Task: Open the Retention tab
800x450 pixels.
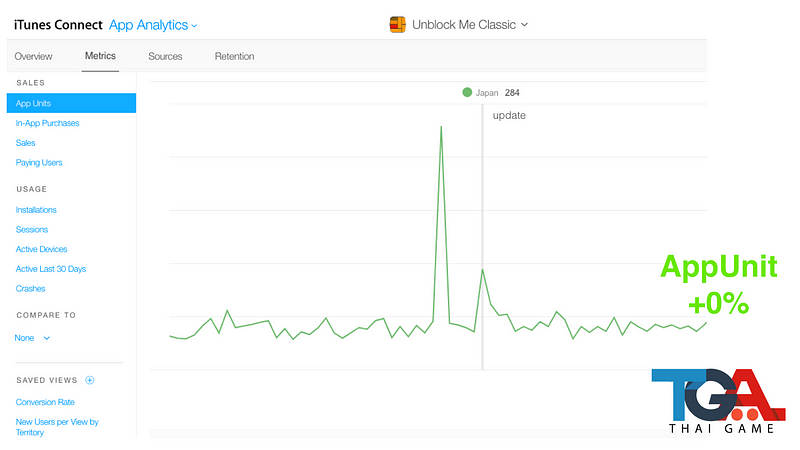Action: (x=234, y=56)
